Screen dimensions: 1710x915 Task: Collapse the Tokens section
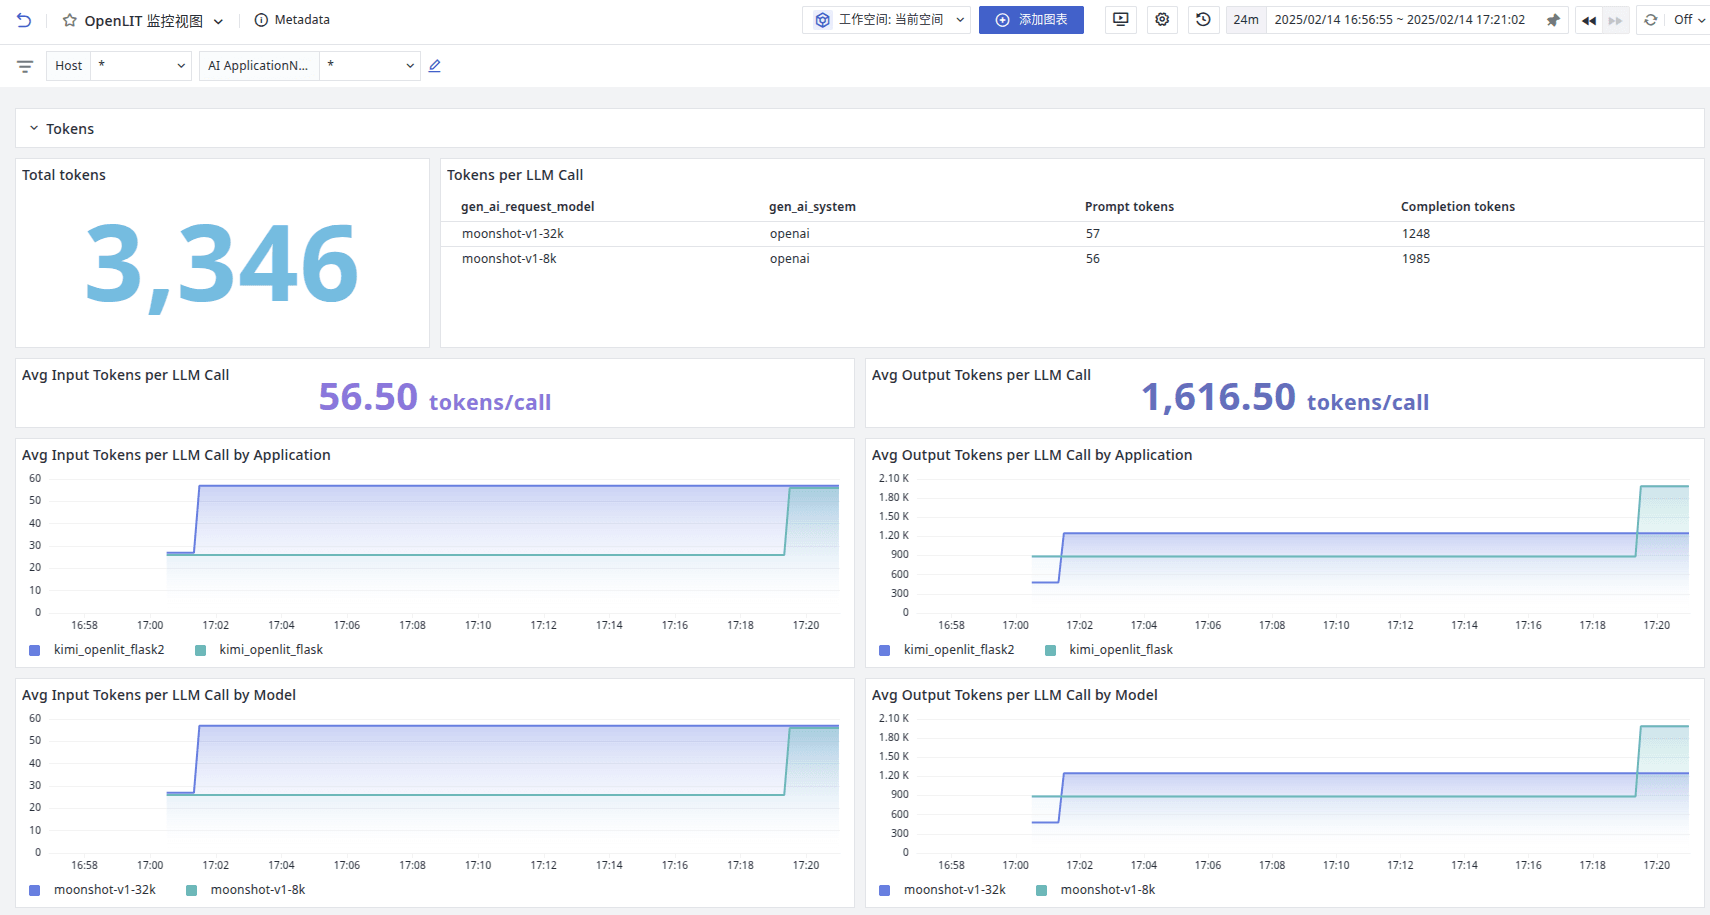point(34,129)
